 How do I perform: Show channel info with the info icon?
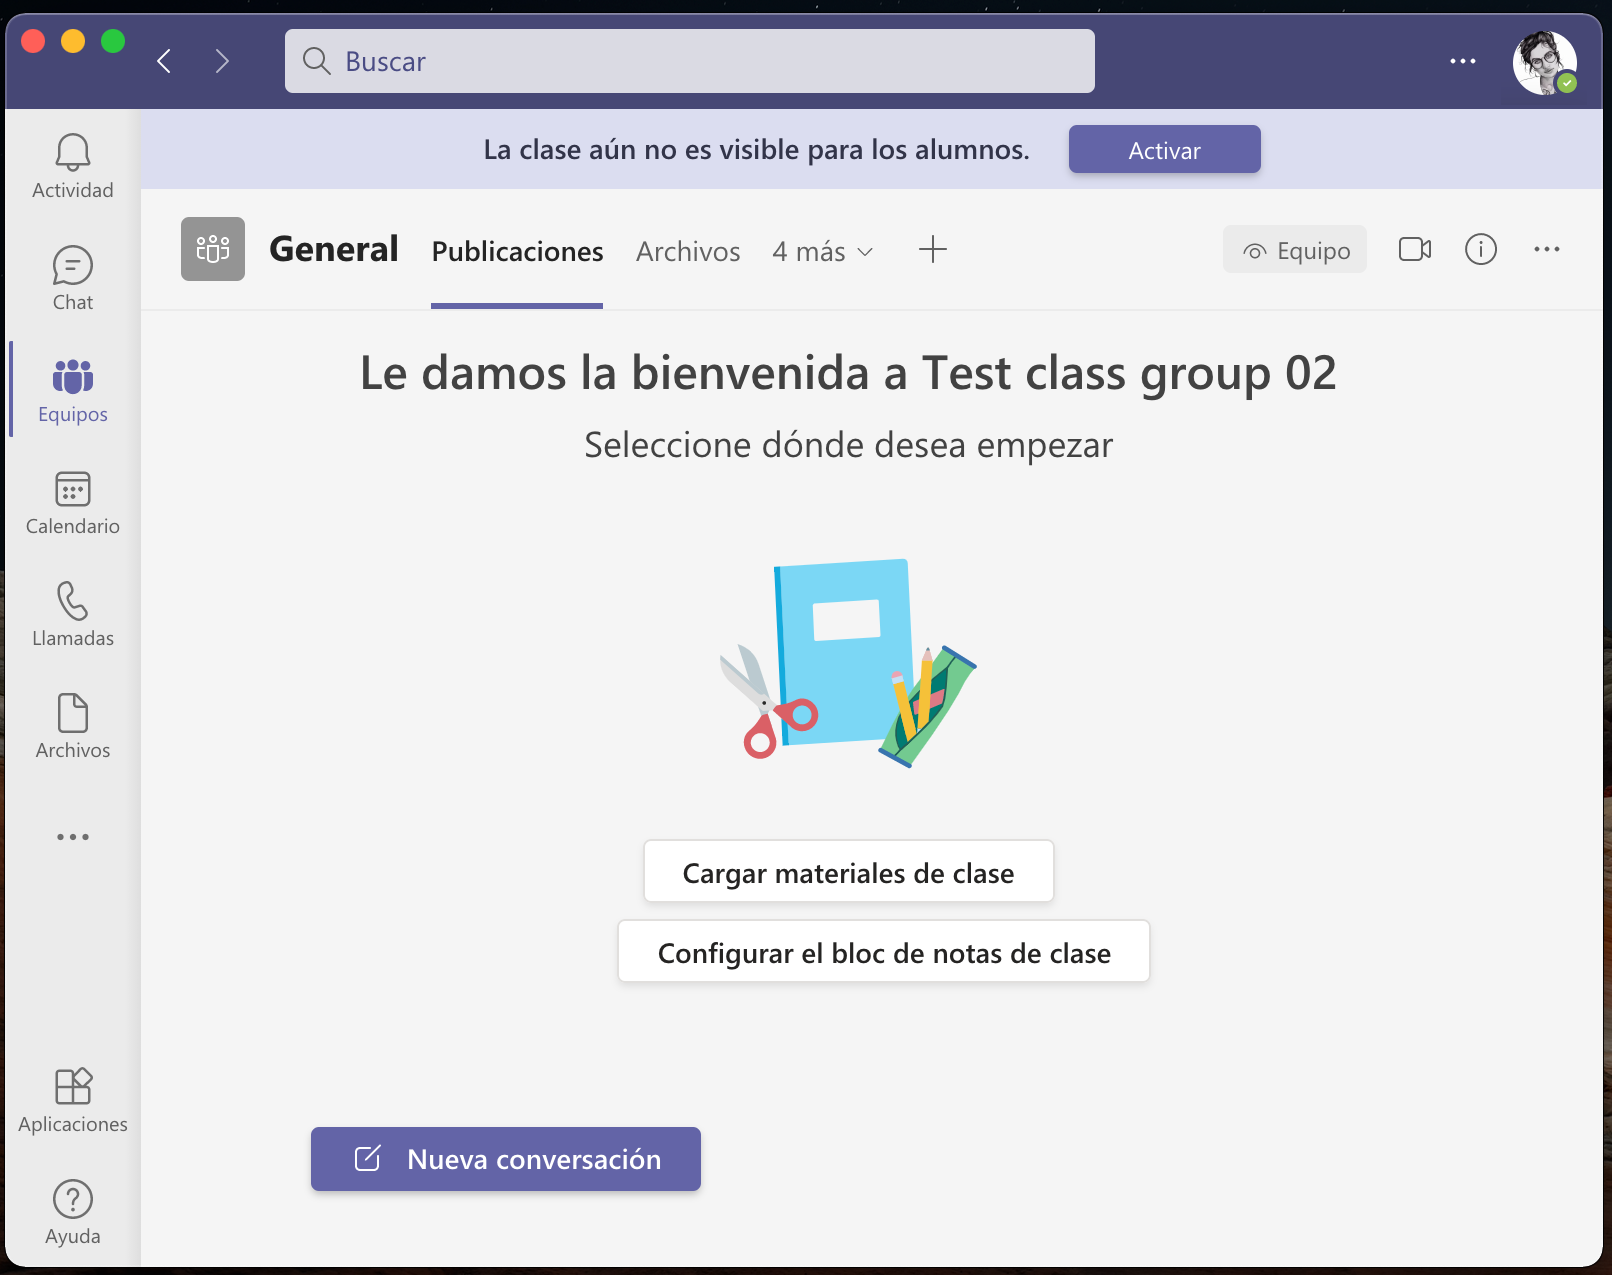pyautogui.click(x=1480, y=249)
